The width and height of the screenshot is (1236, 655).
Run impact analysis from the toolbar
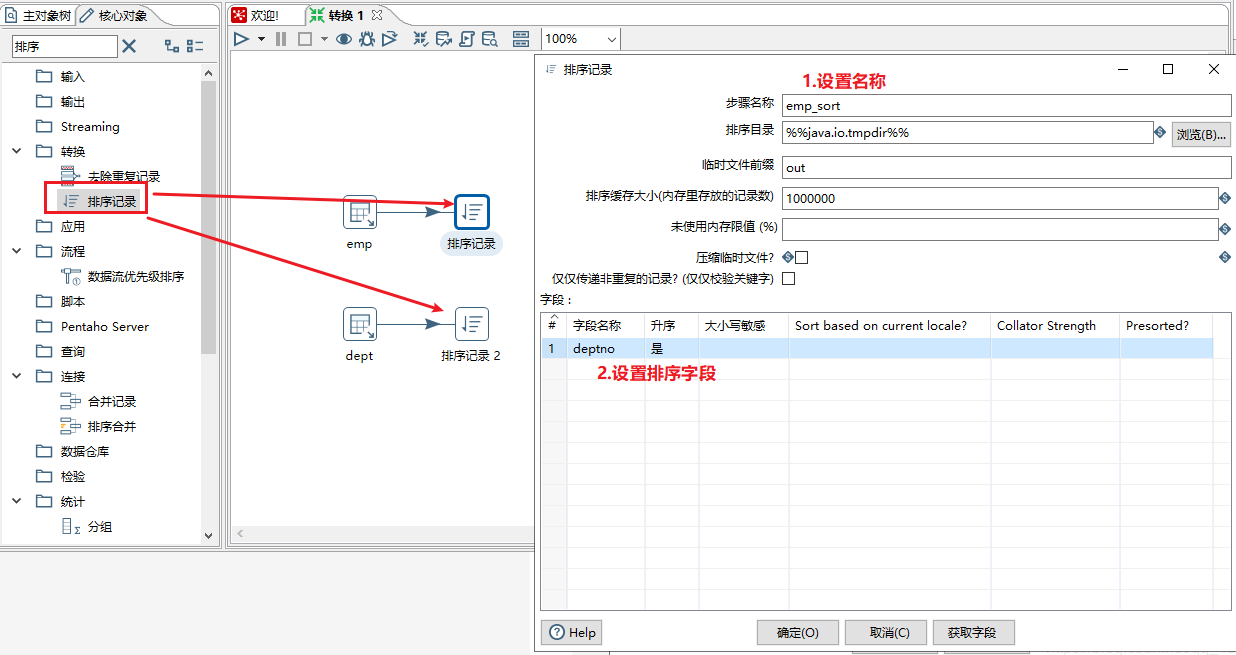coord(443,39)
